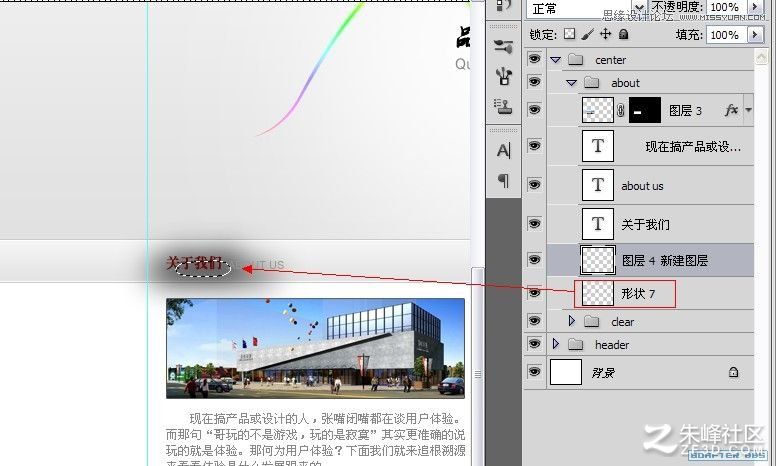Click the 填充 100% field
Viewport: 776px width, 466px height.
point(727,35)
